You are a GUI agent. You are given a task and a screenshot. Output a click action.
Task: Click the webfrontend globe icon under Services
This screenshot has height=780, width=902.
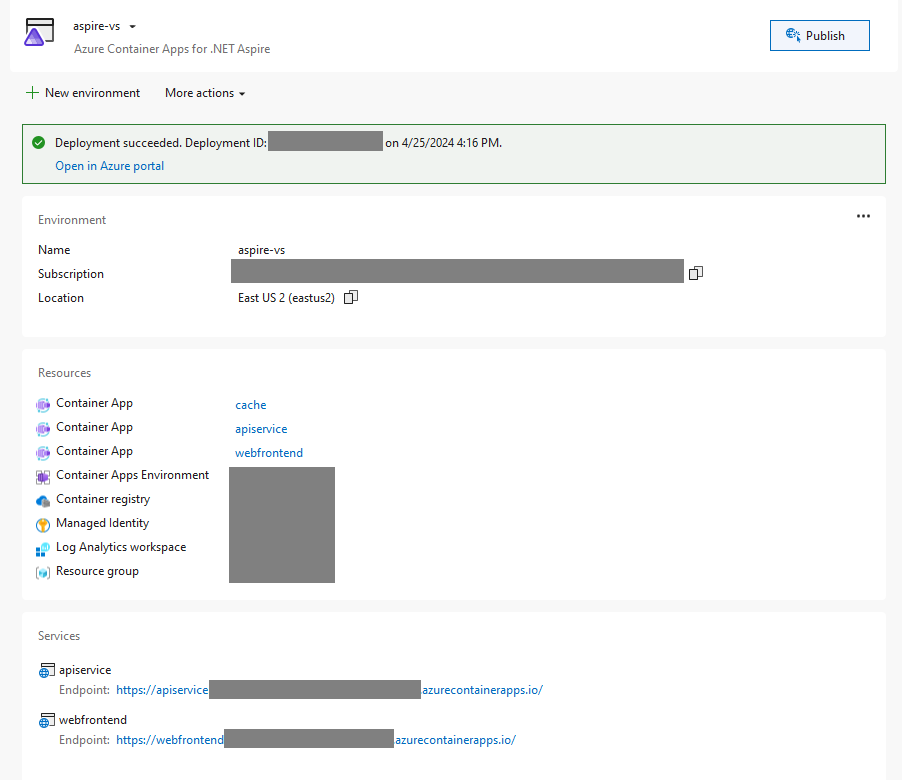[46, 719]
